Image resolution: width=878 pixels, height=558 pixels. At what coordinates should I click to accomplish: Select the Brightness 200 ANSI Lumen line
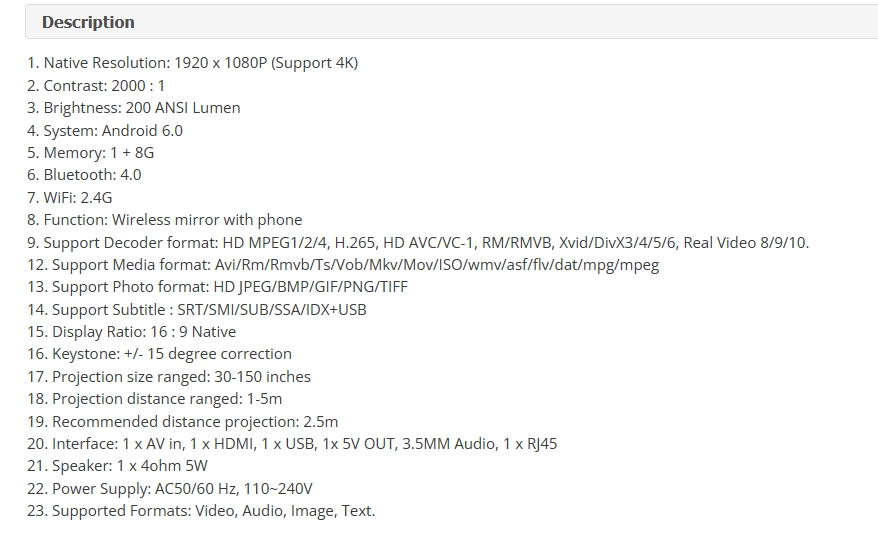pos(134,107)
